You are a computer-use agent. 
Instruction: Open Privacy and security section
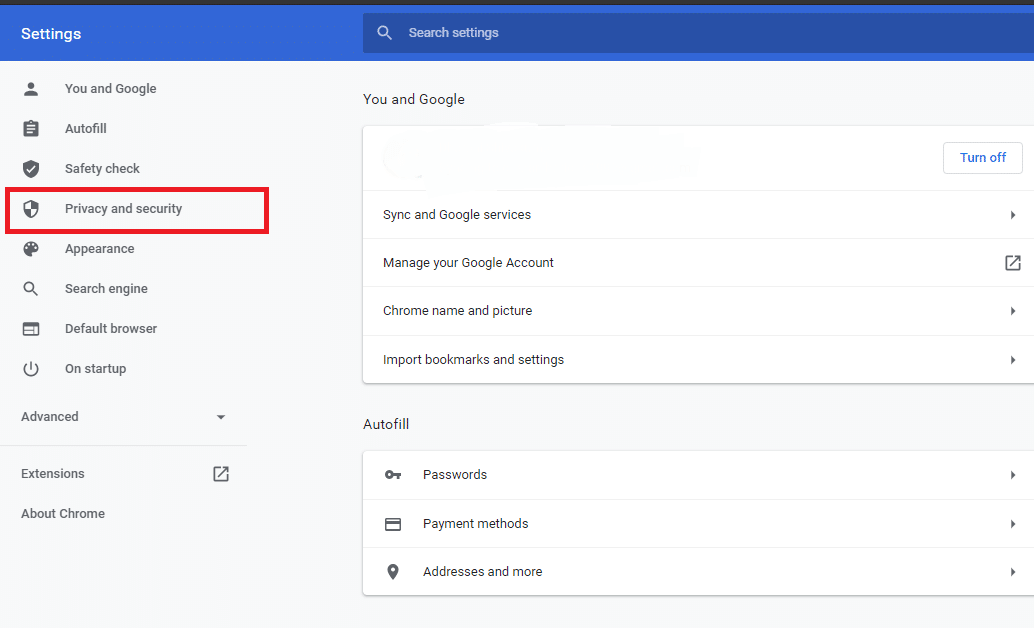click(123, 209)
